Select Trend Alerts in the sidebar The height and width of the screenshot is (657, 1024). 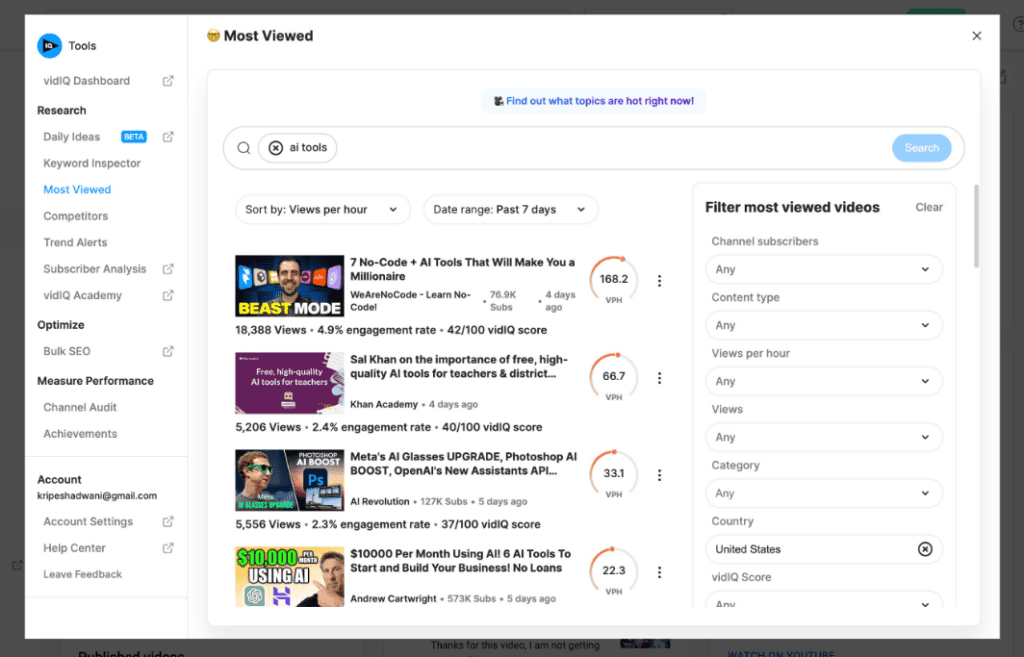[74, 242]
